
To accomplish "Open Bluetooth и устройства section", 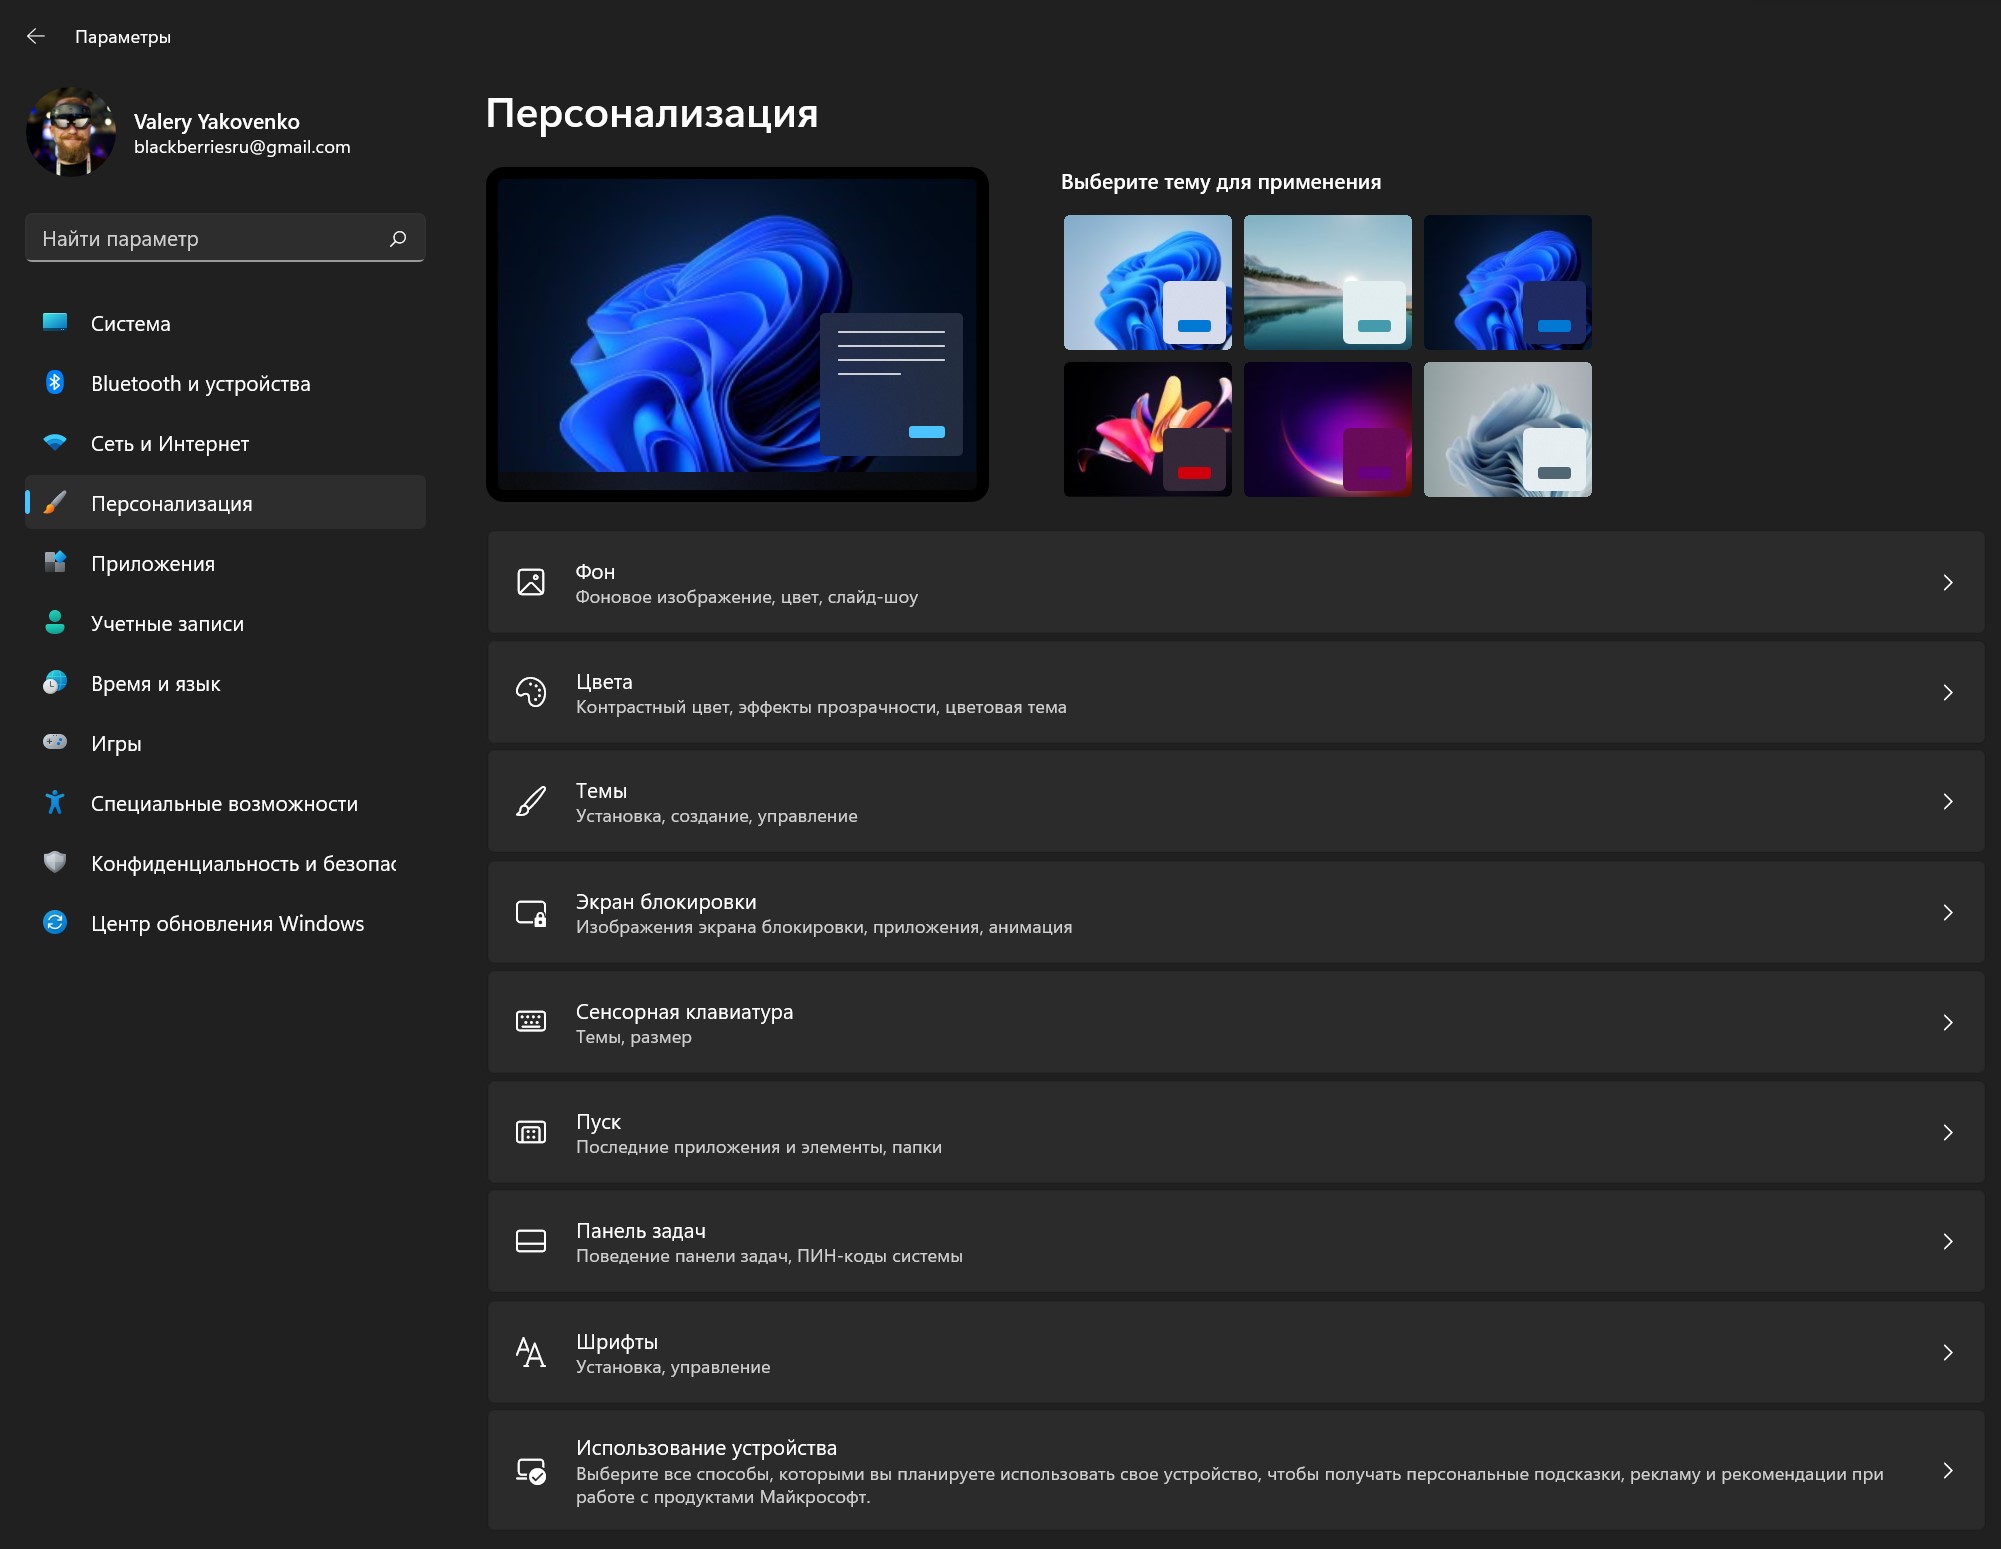I will pyautogui.click(x=226, y=383).
